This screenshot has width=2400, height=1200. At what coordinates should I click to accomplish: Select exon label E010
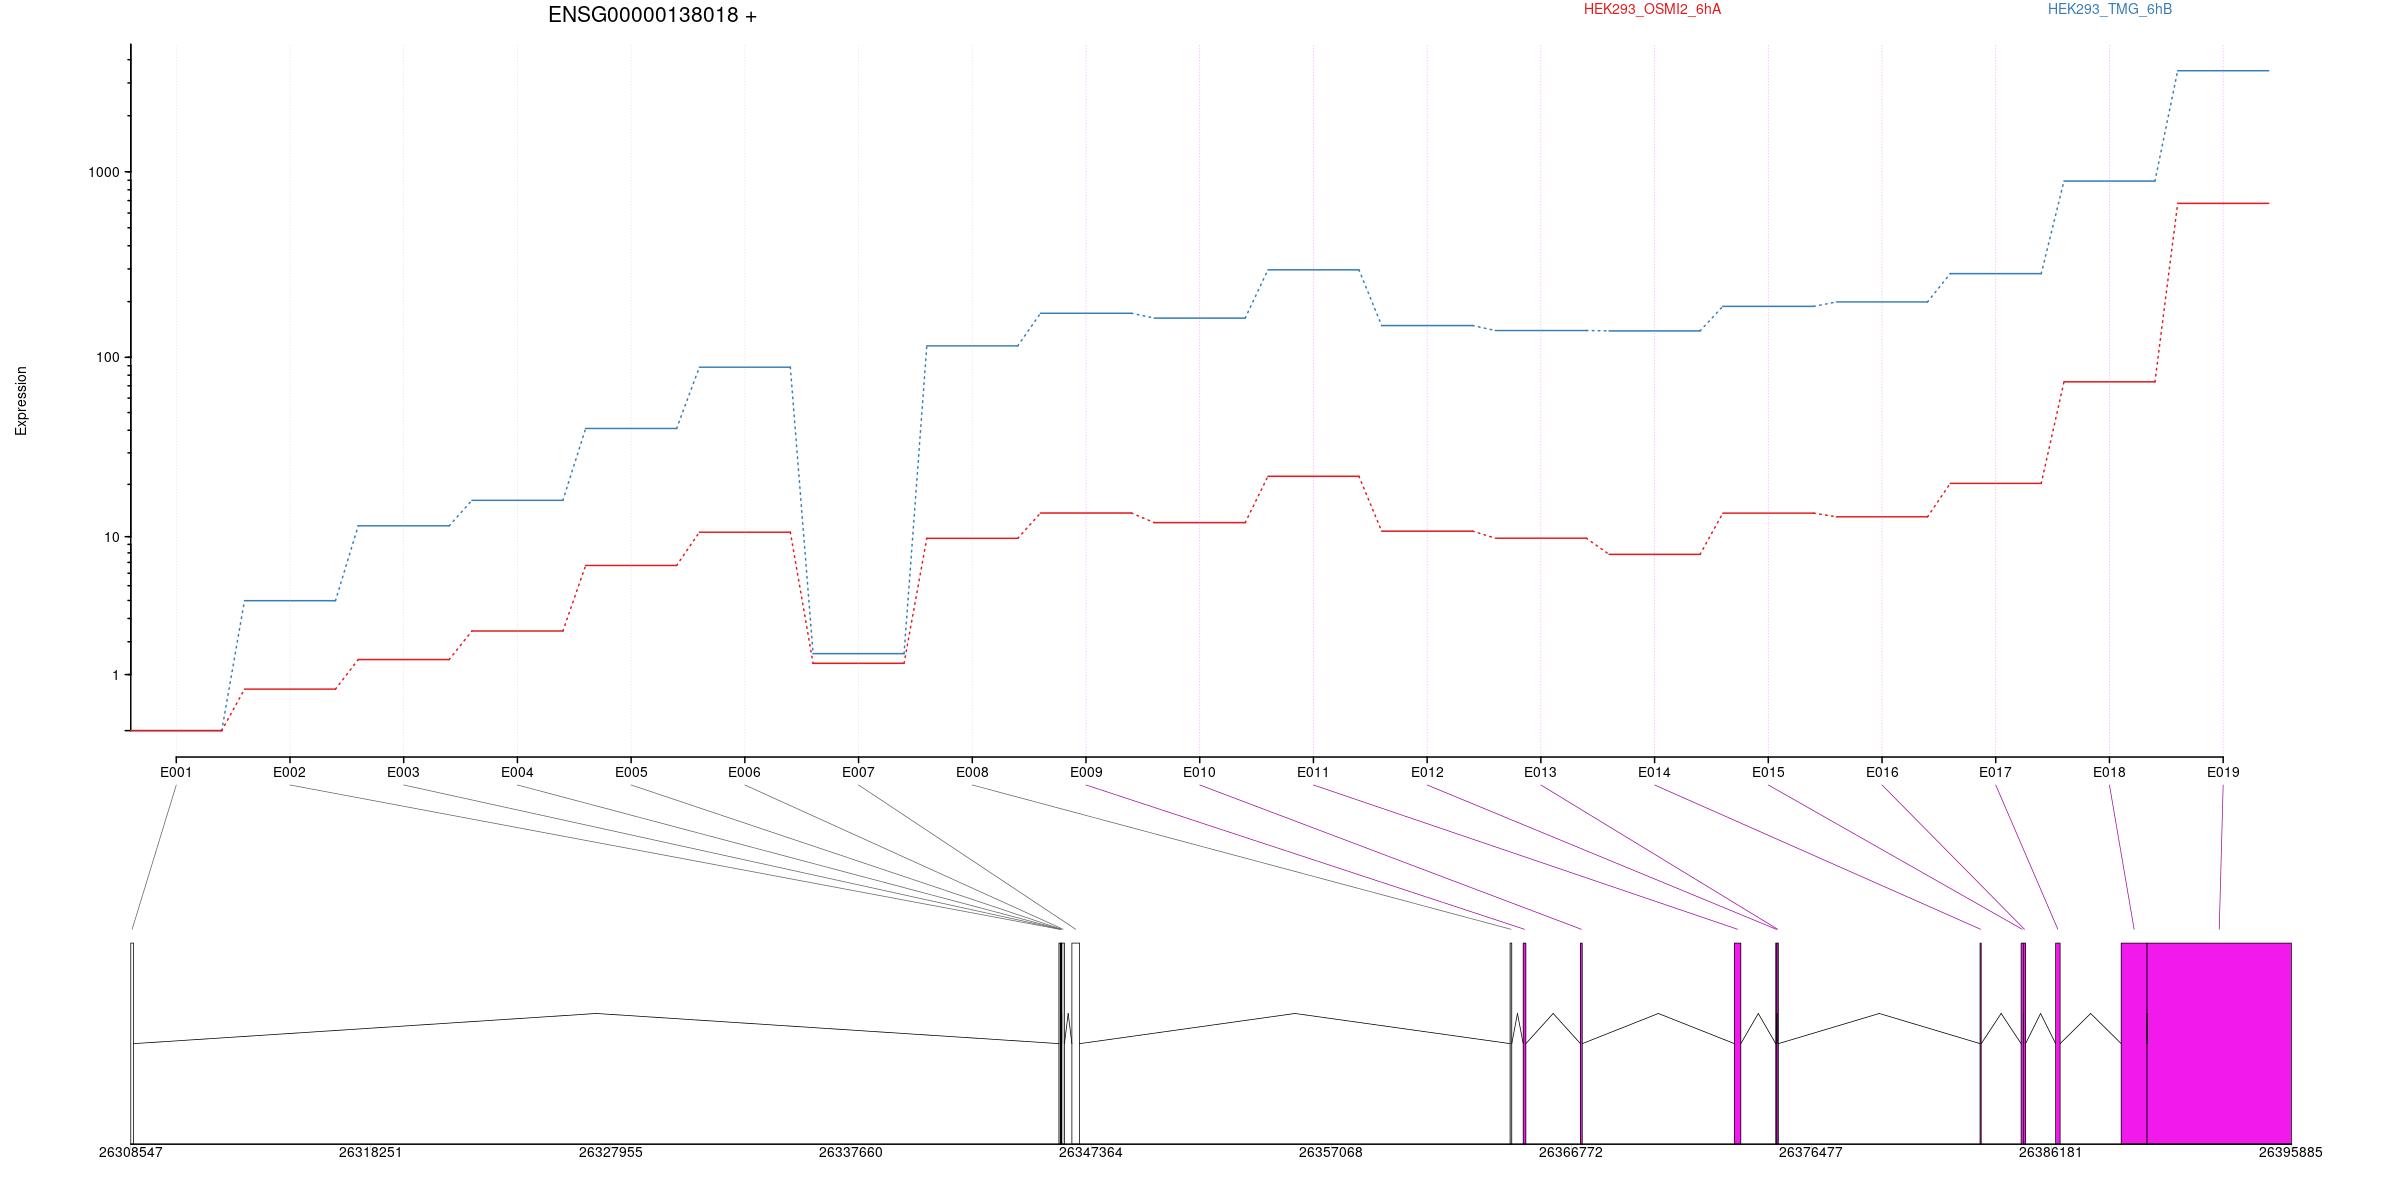coord(1199,772)
